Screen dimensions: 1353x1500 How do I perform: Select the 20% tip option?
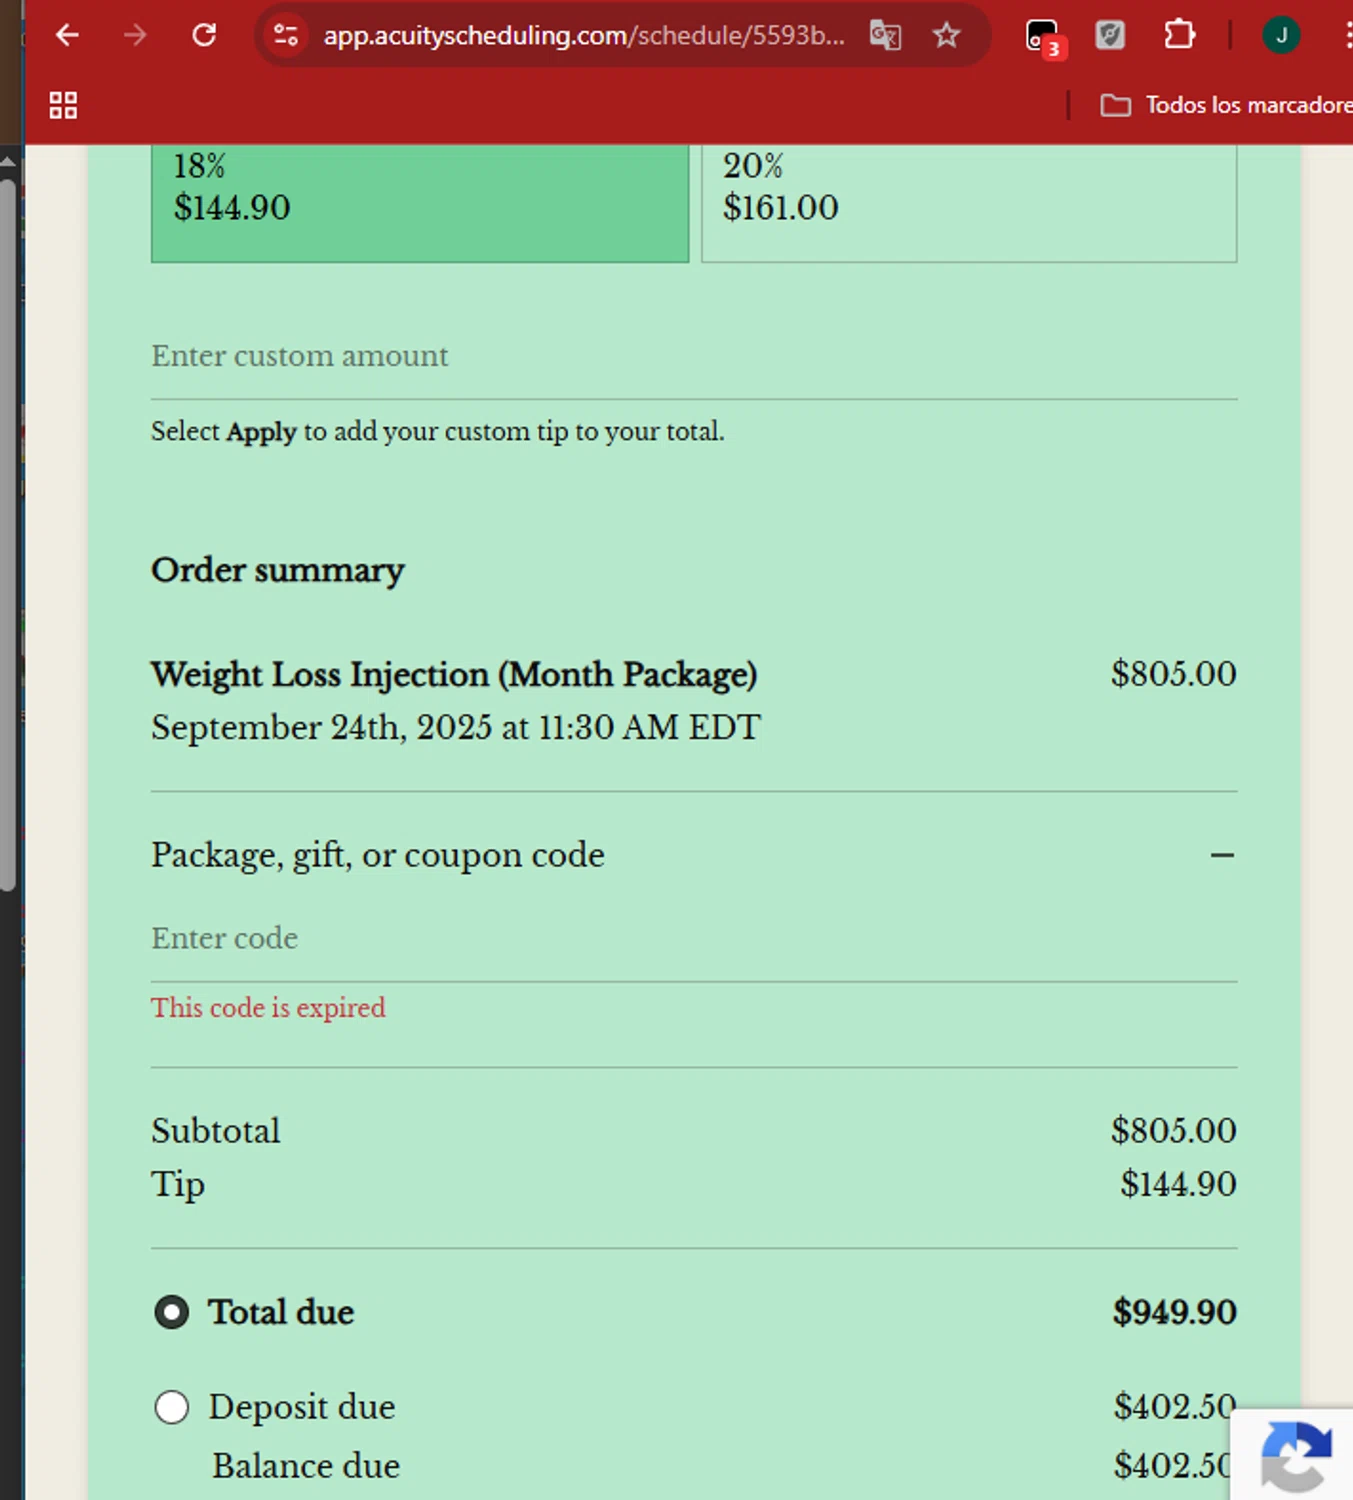(x=969, y=203)
